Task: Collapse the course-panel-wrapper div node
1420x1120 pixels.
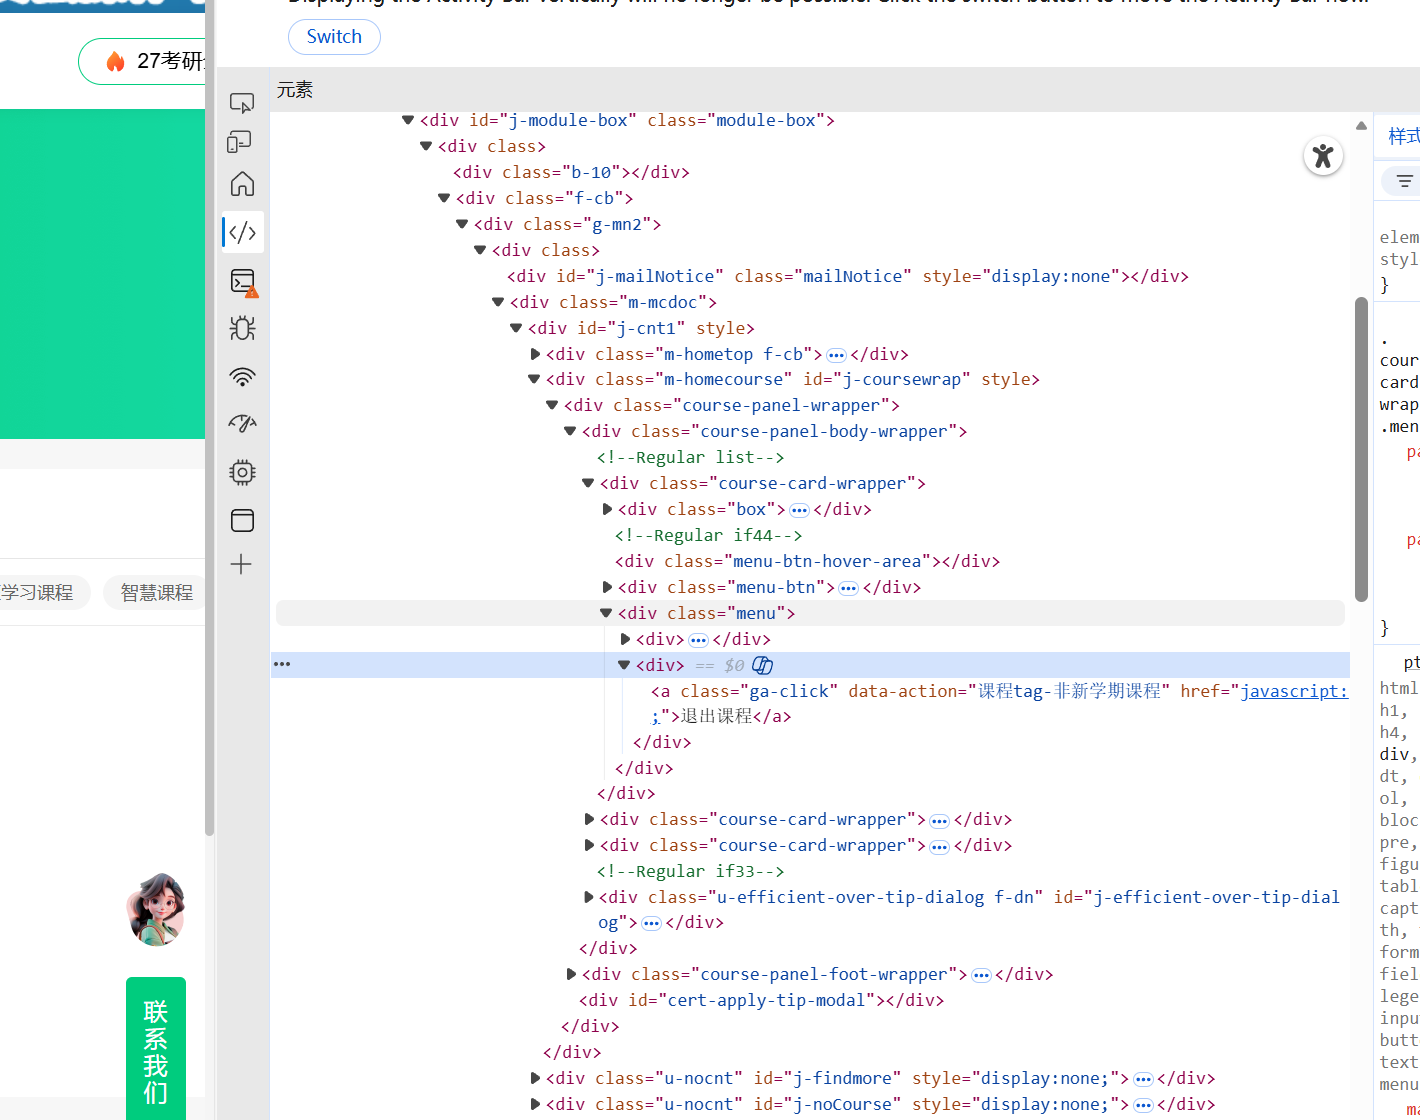Action: pos(552,405)
